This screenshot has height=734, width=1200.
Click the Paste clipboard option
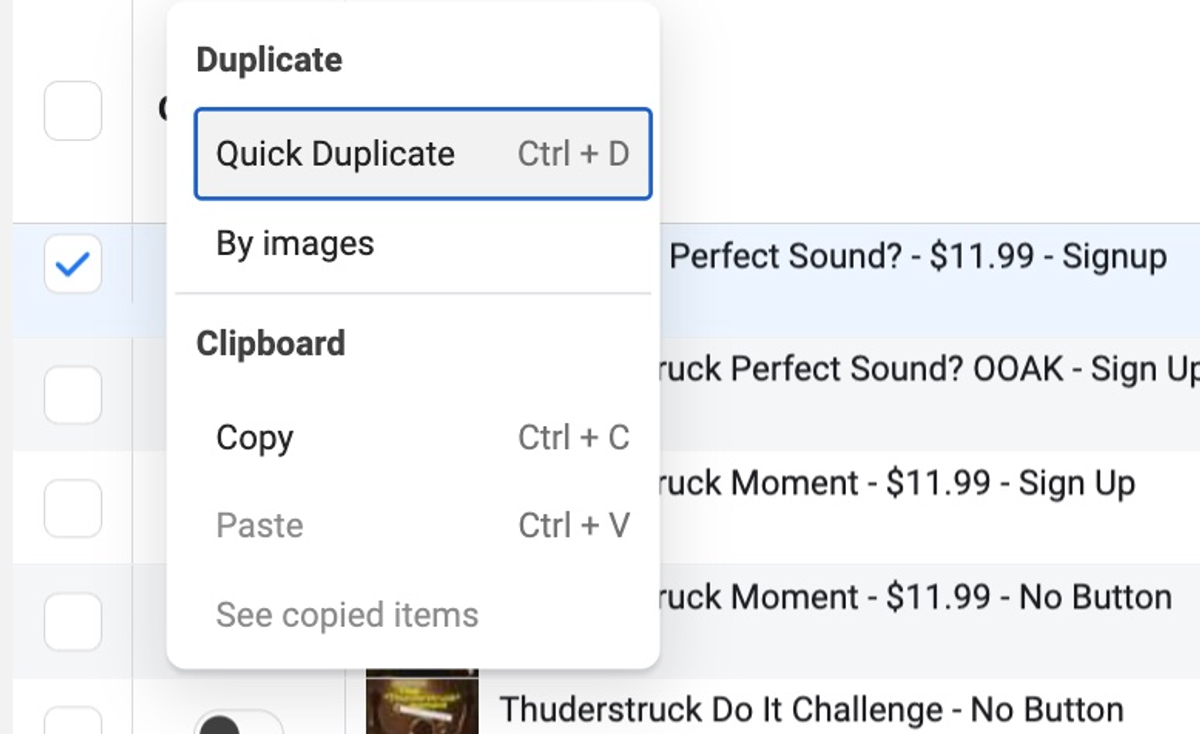coord(259,525)
